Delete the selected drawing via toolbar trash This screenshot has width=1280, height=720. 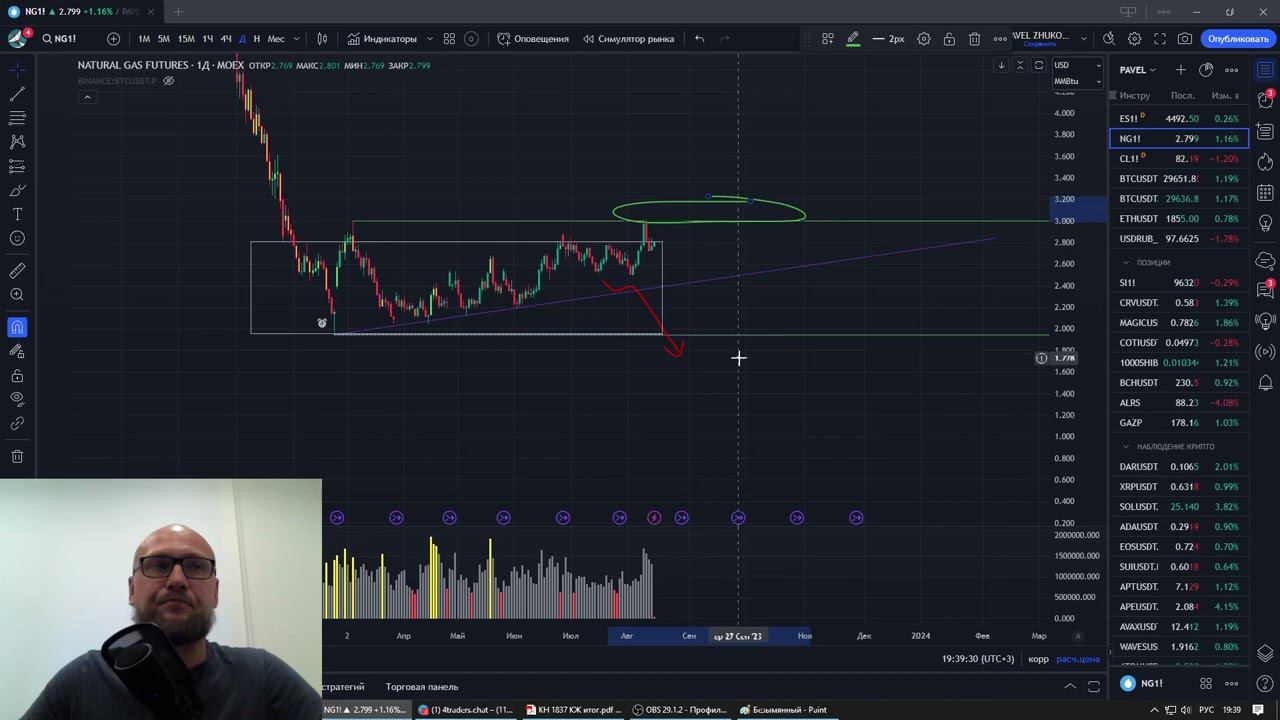click(974, 39)
